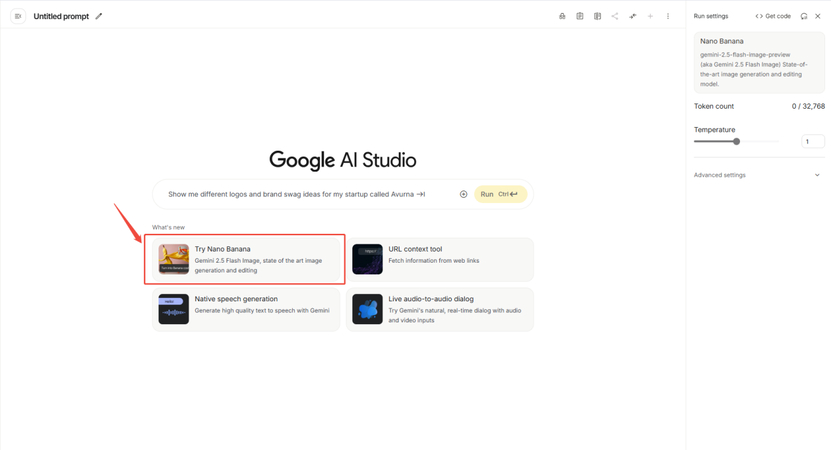Open the incognito temporary chat icon

coord(562,16)
